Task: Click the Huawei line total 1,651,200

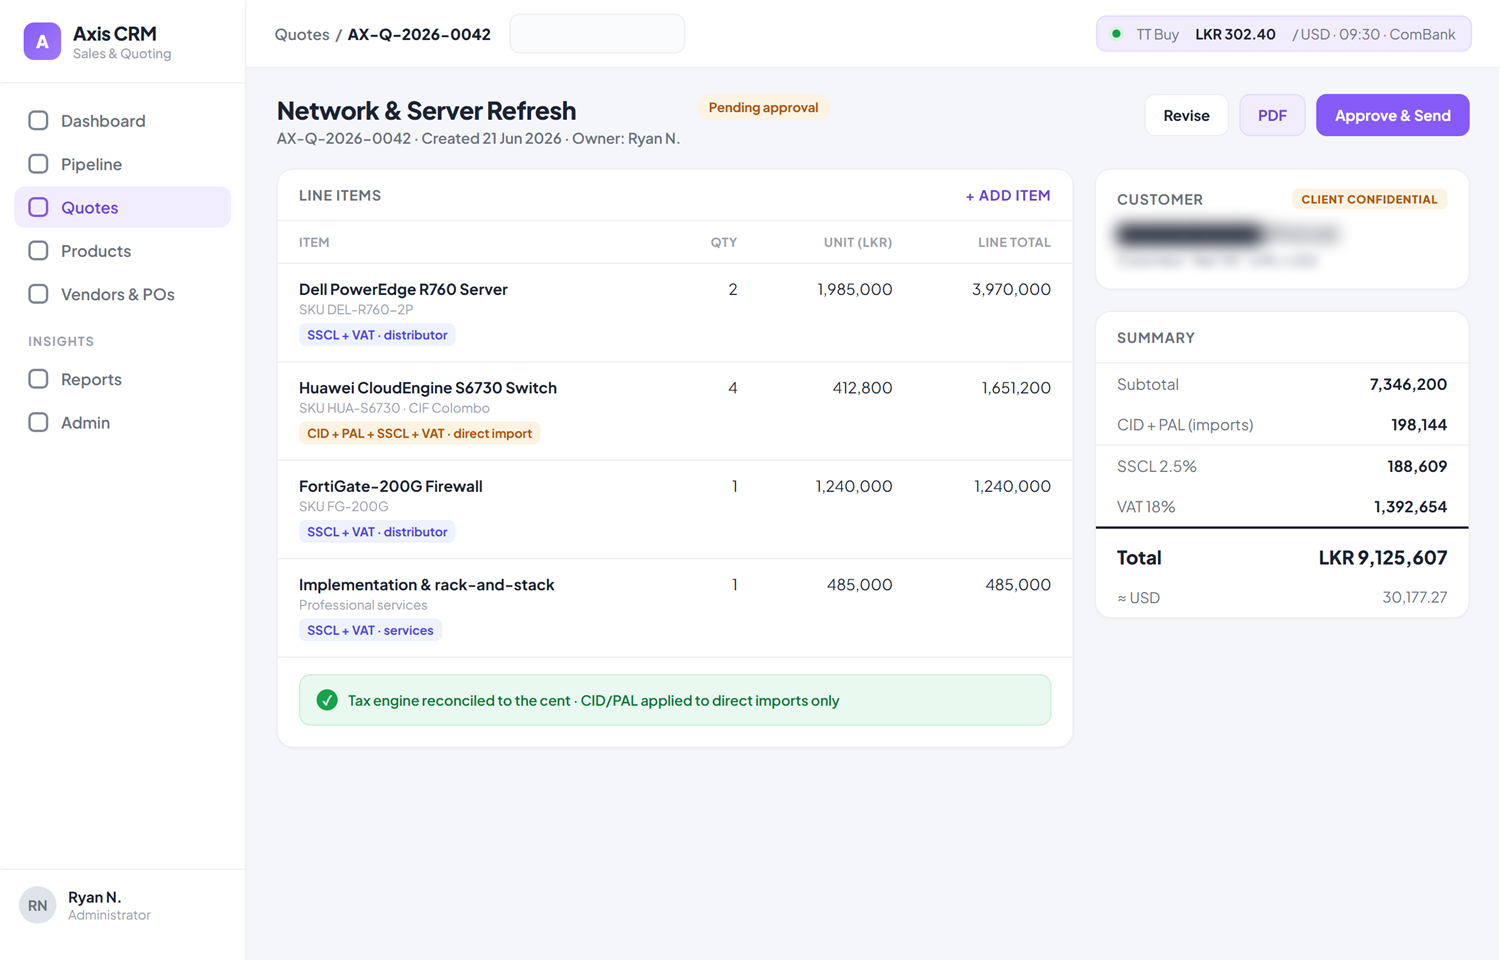Action: point(1016,388)
